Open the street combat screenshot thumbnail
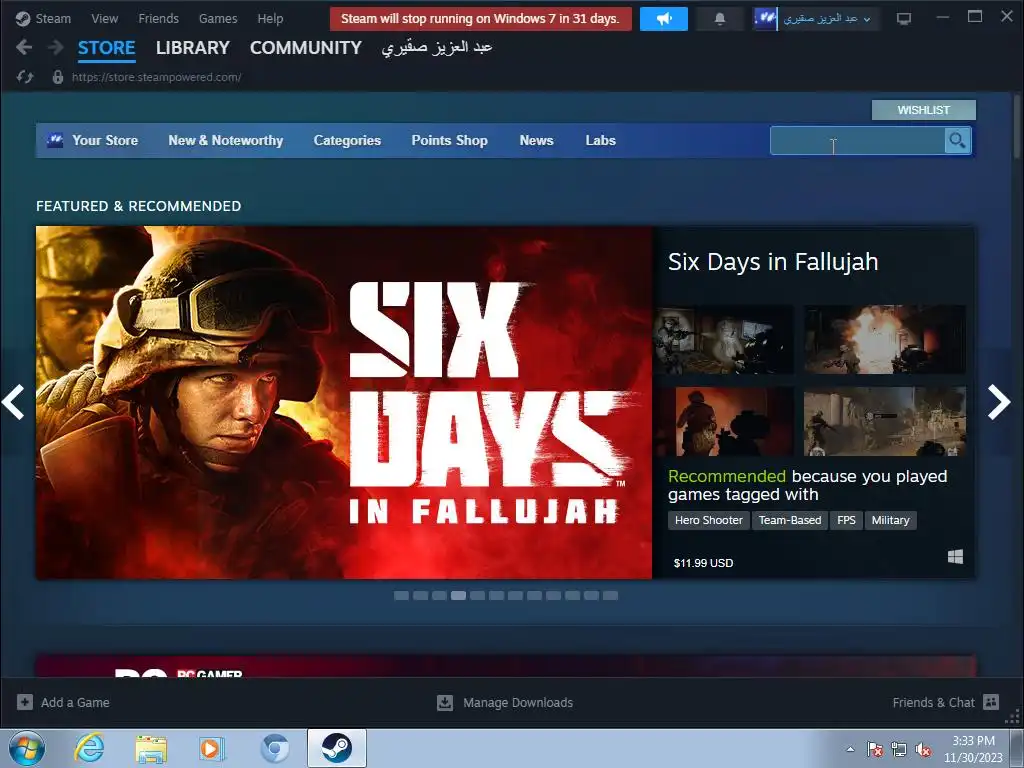1024x768 pixels. pyautogui.click(x=885, y=421)
